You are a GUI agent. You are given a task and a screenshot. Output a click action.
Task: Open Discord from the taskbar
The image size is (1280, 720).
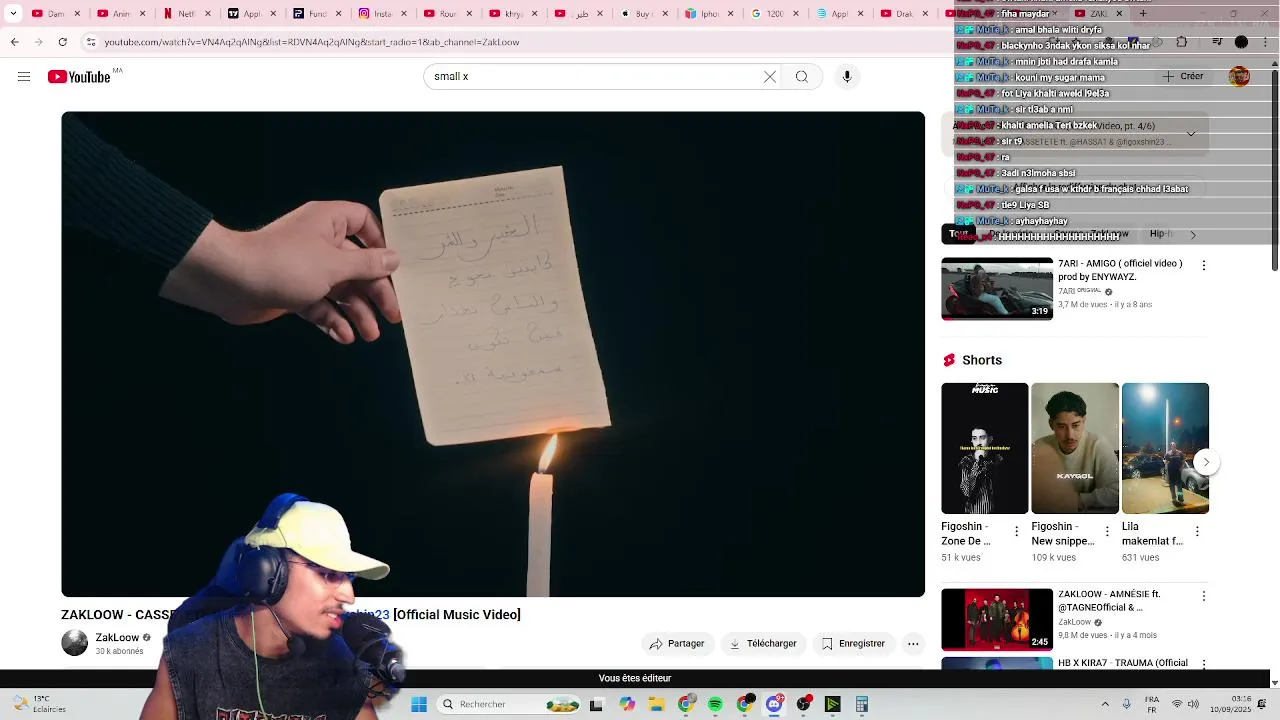tap(774, 705)
